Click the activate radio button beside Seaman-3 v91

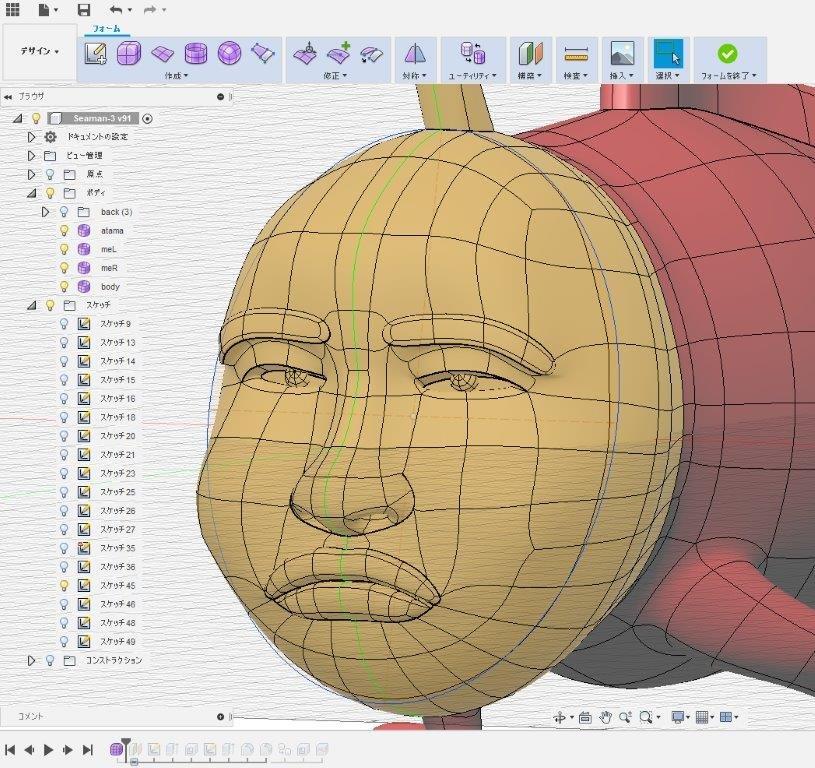point(148,118)
